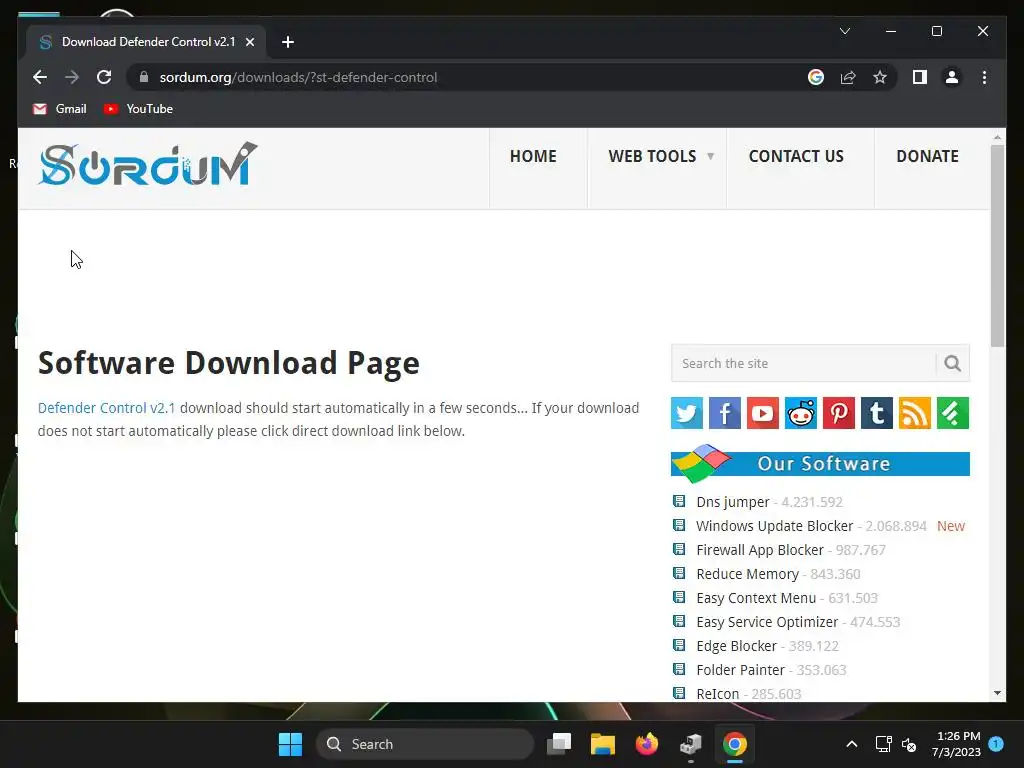Open the Easy Service Optimizer link
This screenshot has height=768, width=1024.
tap(767, 622)
